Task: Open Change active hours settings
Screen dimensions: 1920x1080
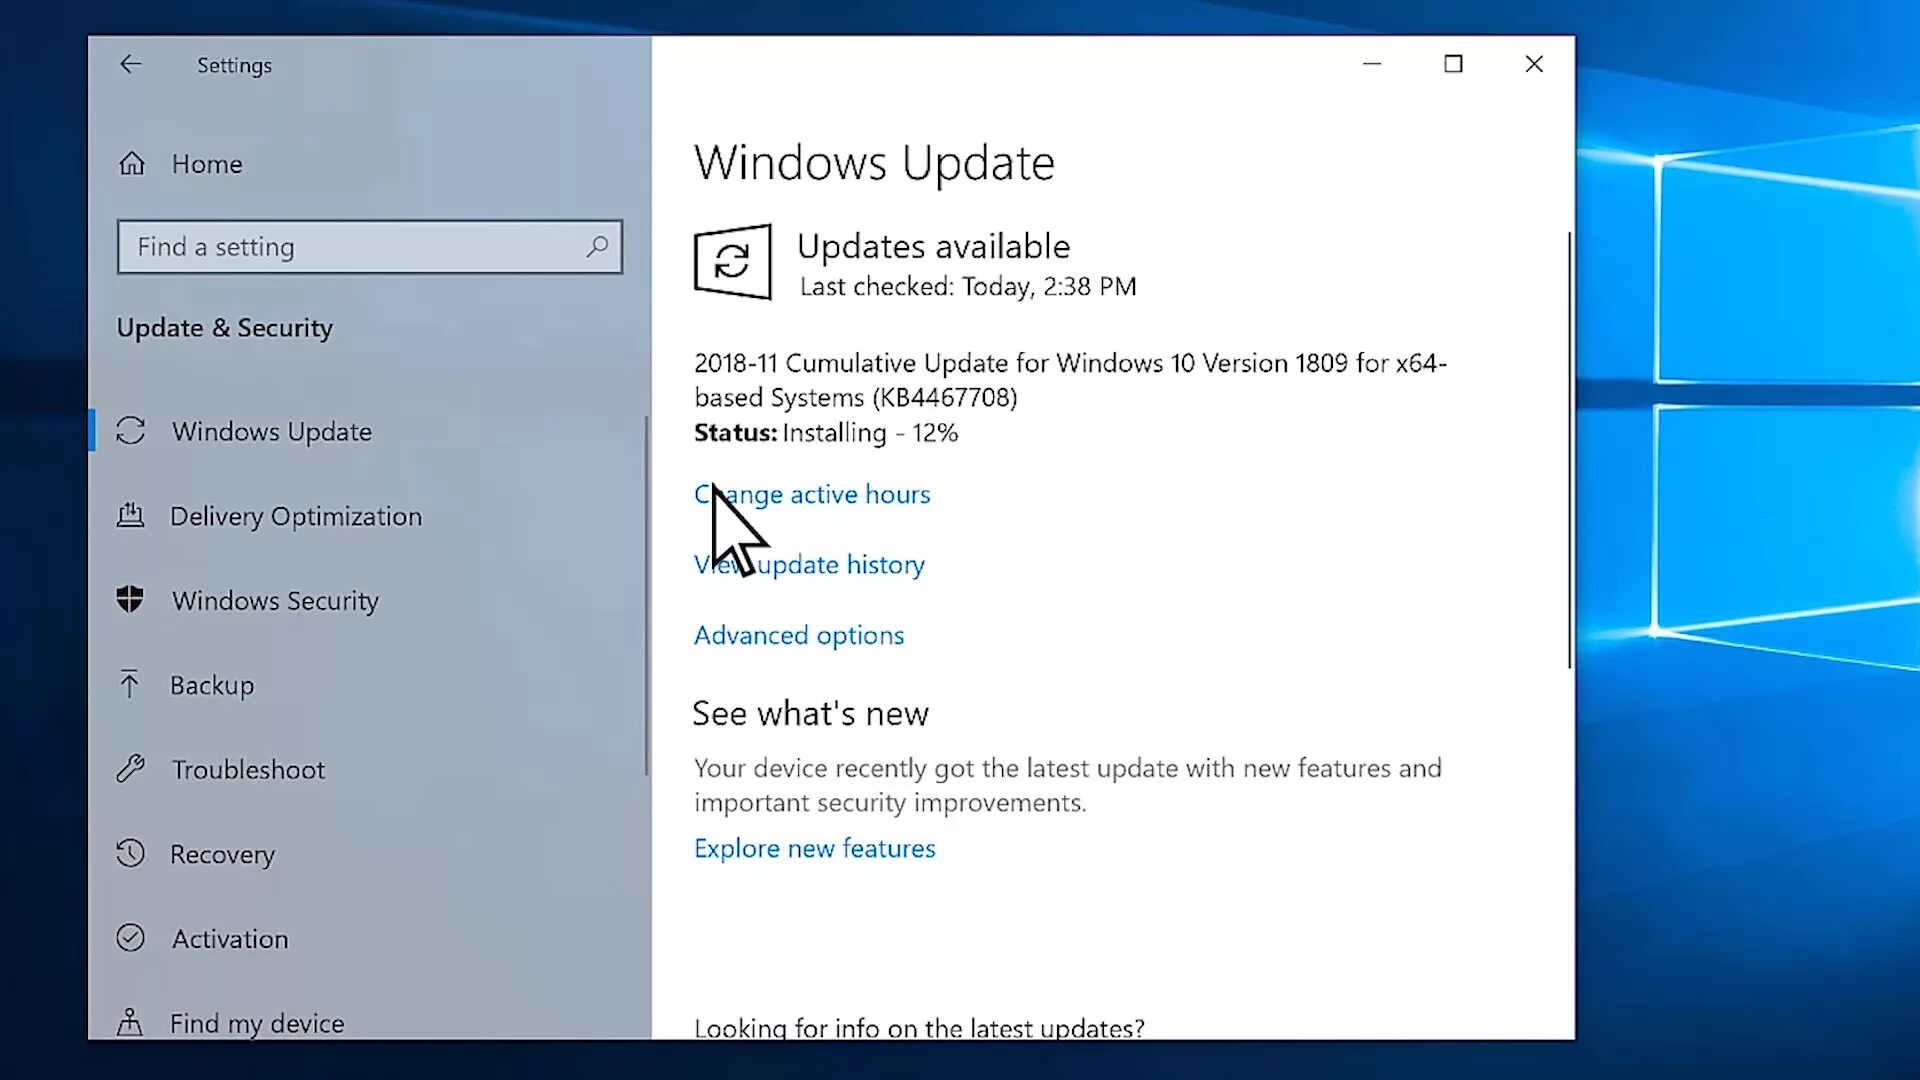Action: (811, 493)
